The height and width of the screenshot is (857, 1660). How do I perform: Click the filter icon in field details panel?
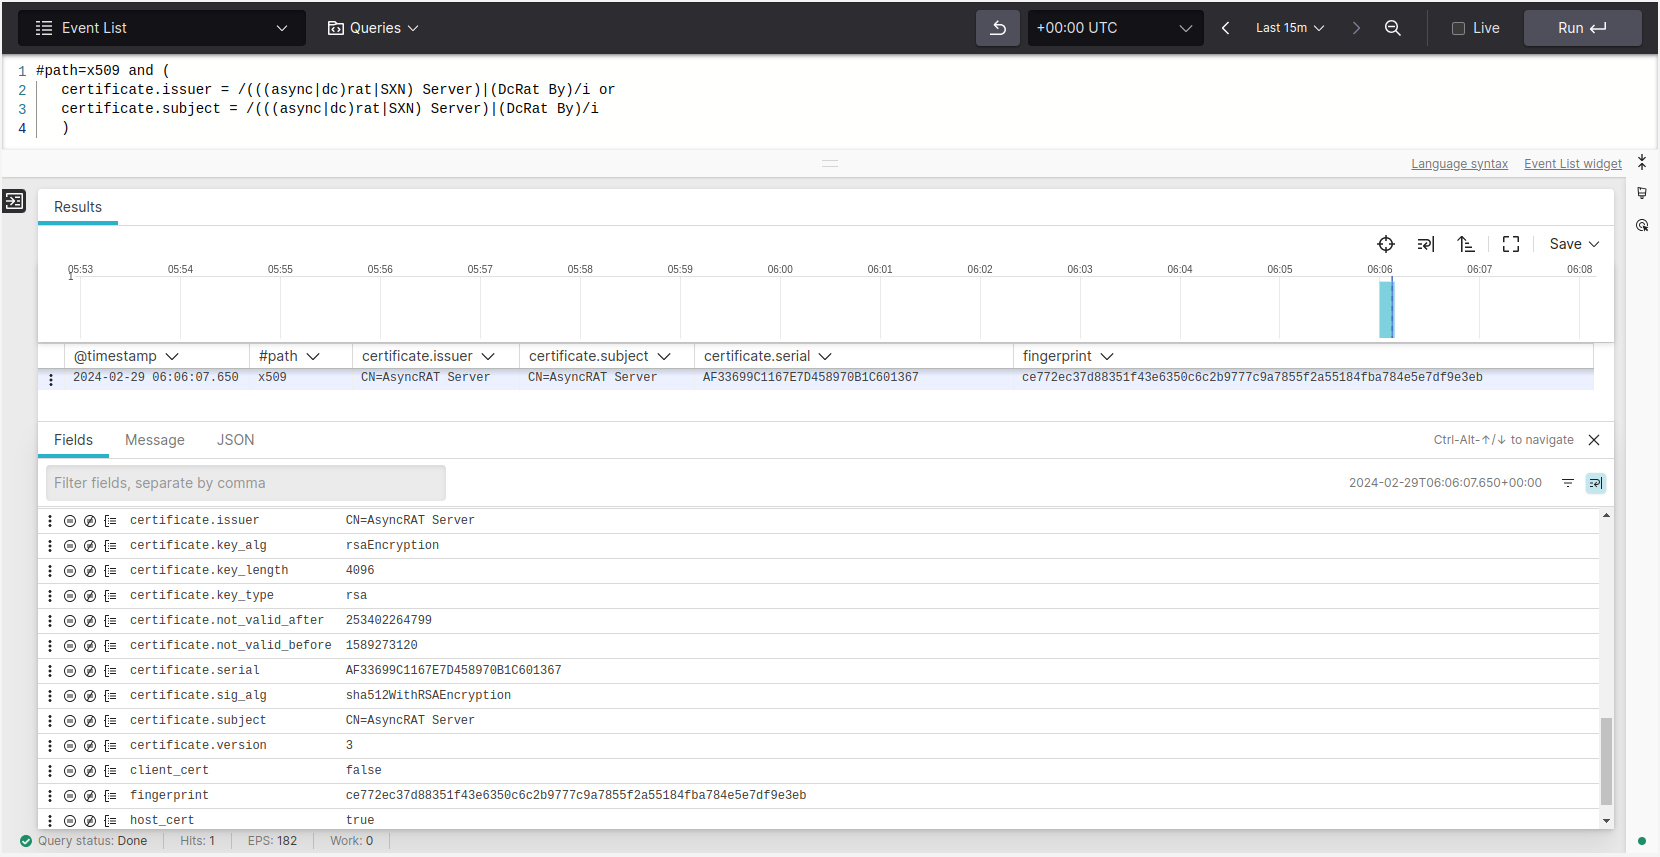click(1567, 483)
